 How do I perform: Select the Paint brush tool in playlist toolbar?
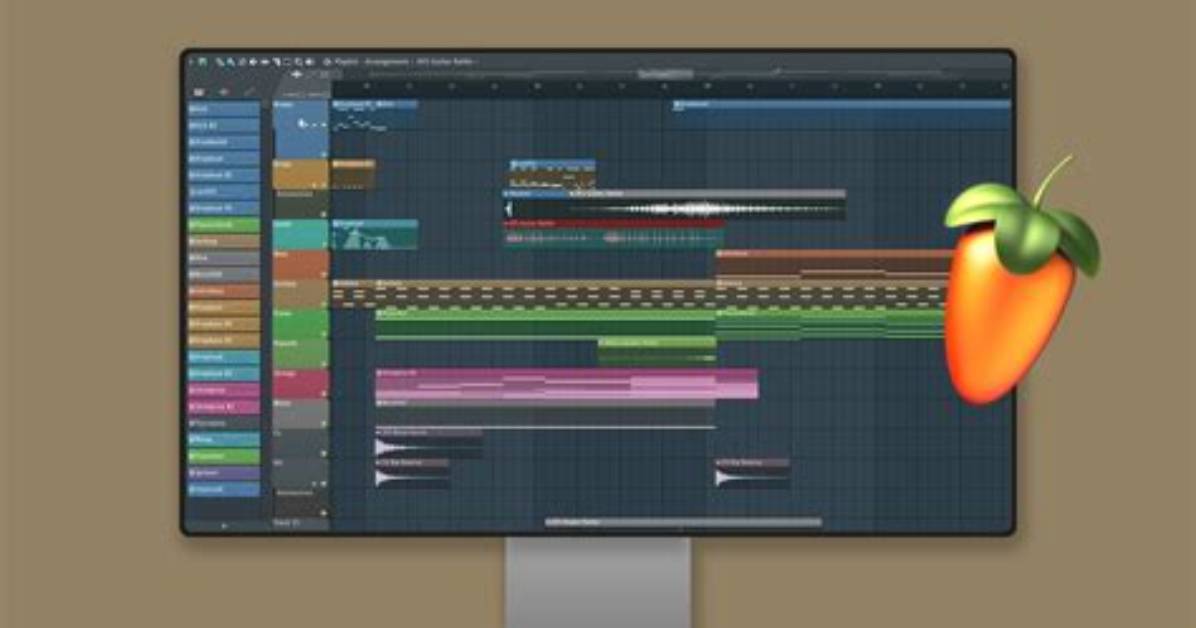230,62
